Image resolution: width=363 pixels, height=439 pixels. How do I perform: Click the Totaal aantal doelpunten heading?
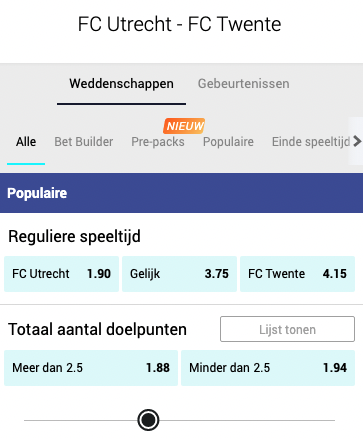coord(97,329)
